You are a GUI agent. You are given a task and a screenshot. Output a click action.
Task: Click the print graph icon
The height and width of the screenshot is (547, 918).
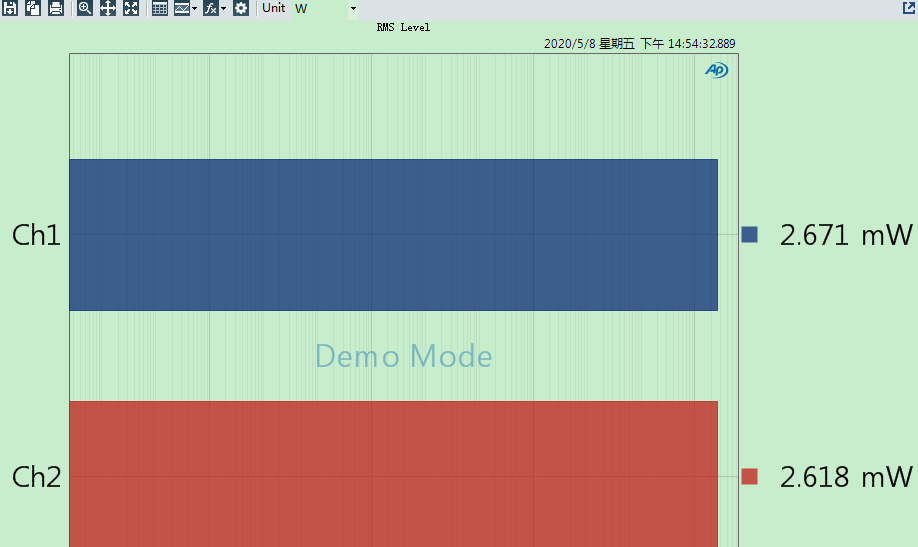click(x=56, y=8)
